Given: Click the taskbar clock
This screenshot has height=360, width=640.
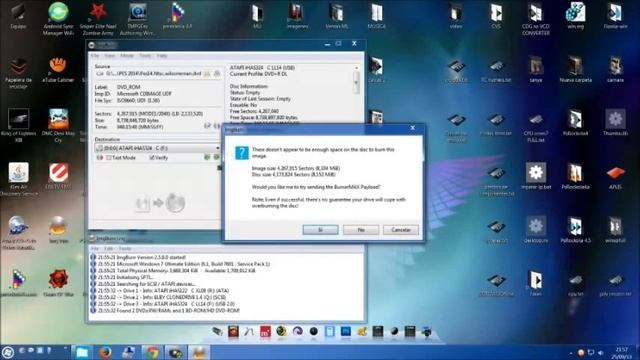Looking at the screenshot, I should pyautogui.click(x=621, y=353).
